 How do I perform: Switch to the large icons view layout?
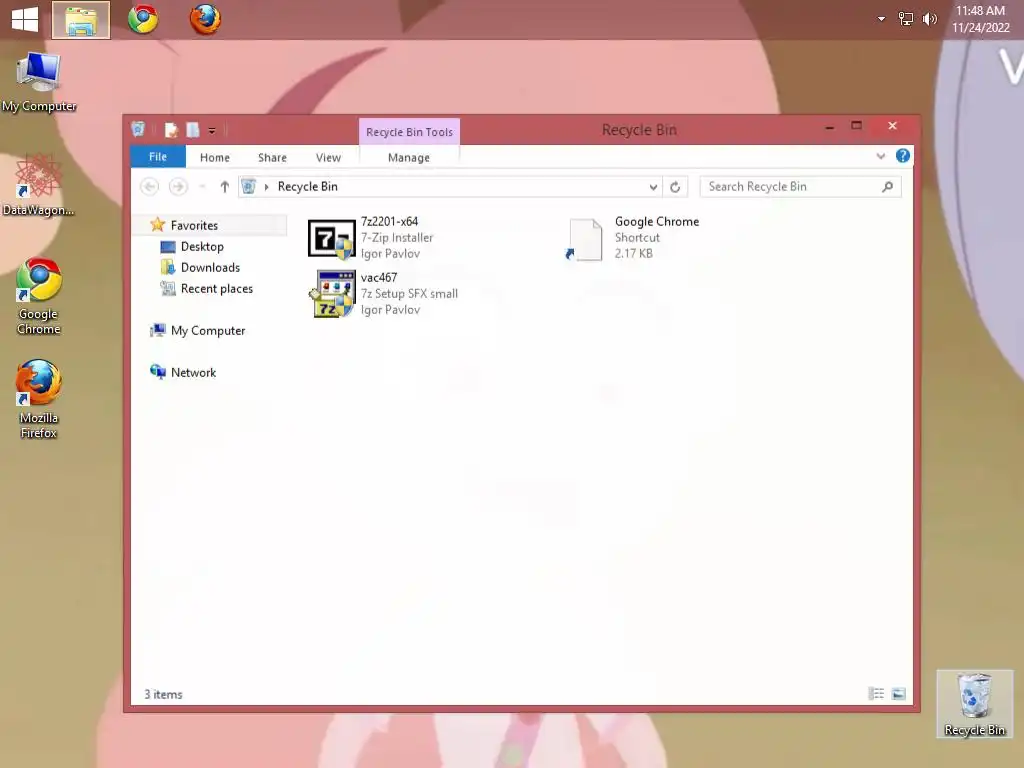point(899,694)
